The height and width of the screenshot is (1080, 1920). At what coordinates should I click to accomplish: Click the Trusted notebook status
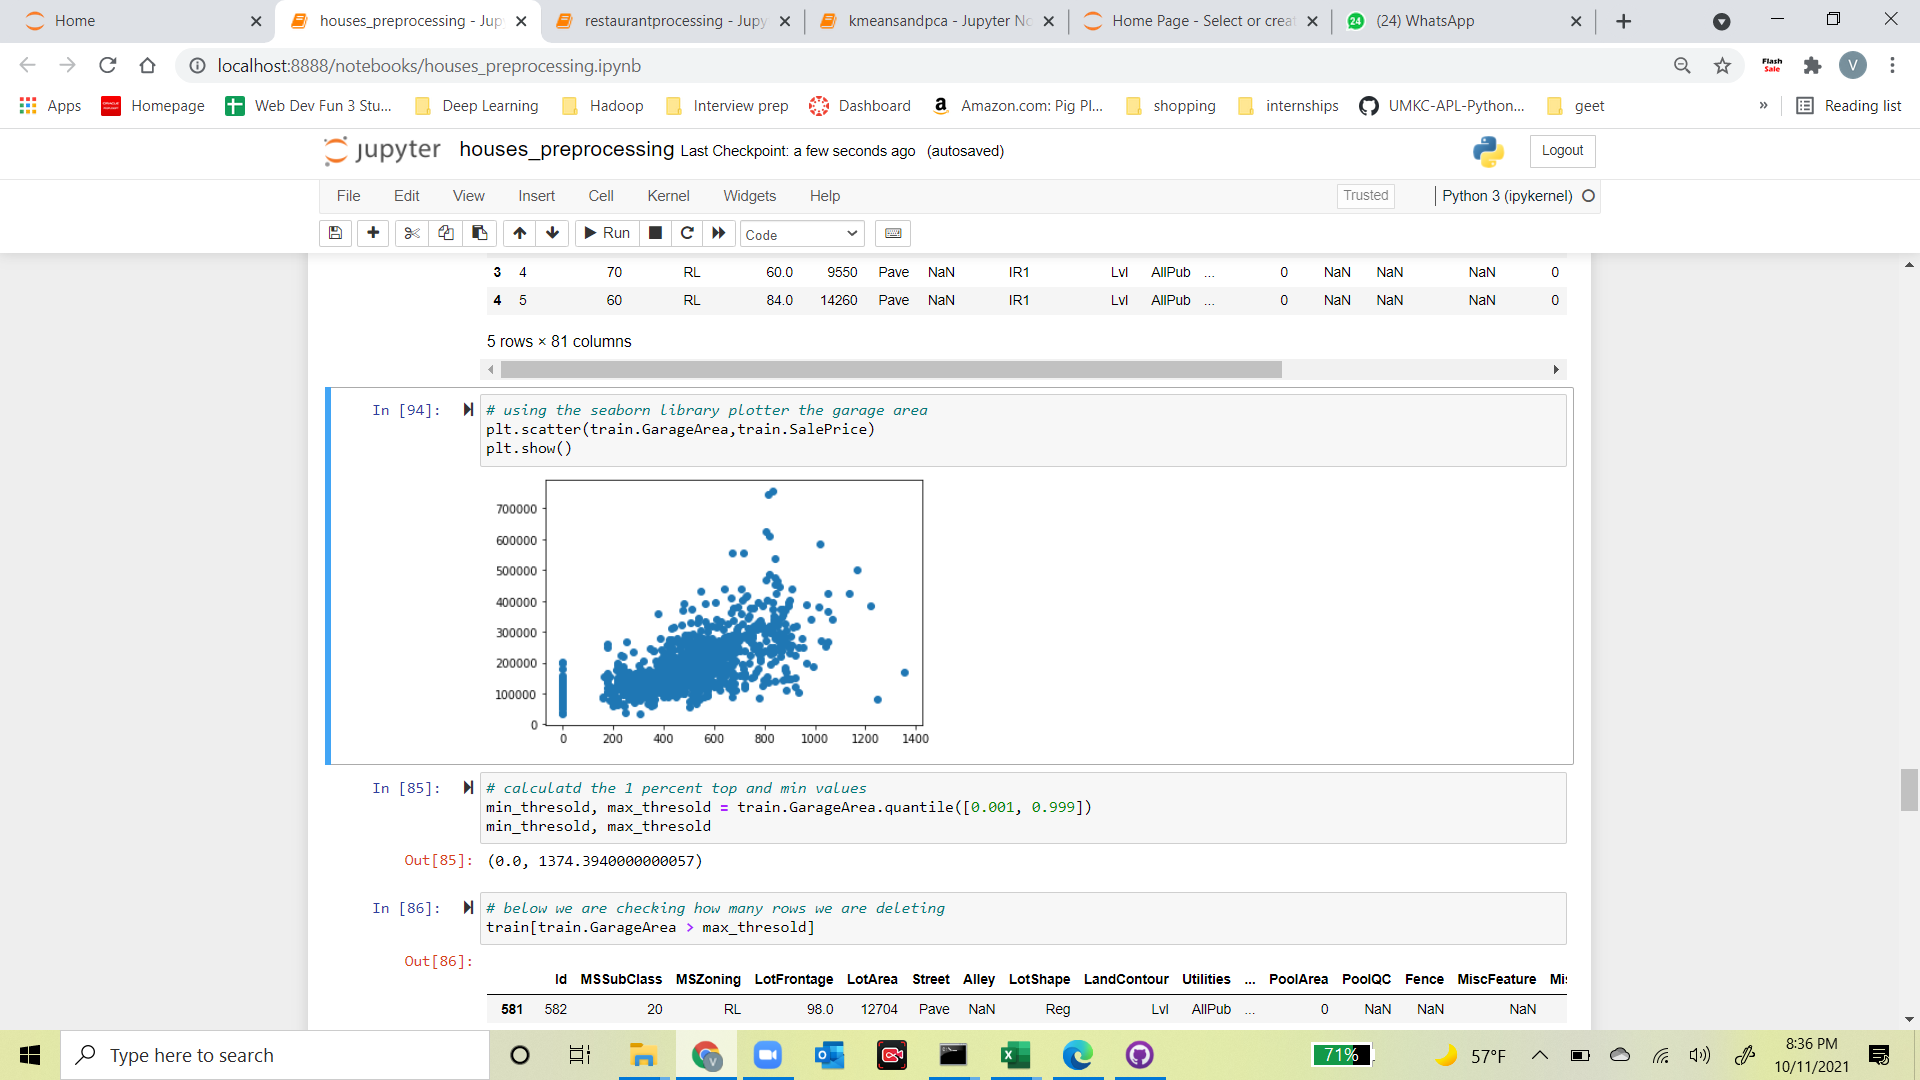coord(1365,196)
